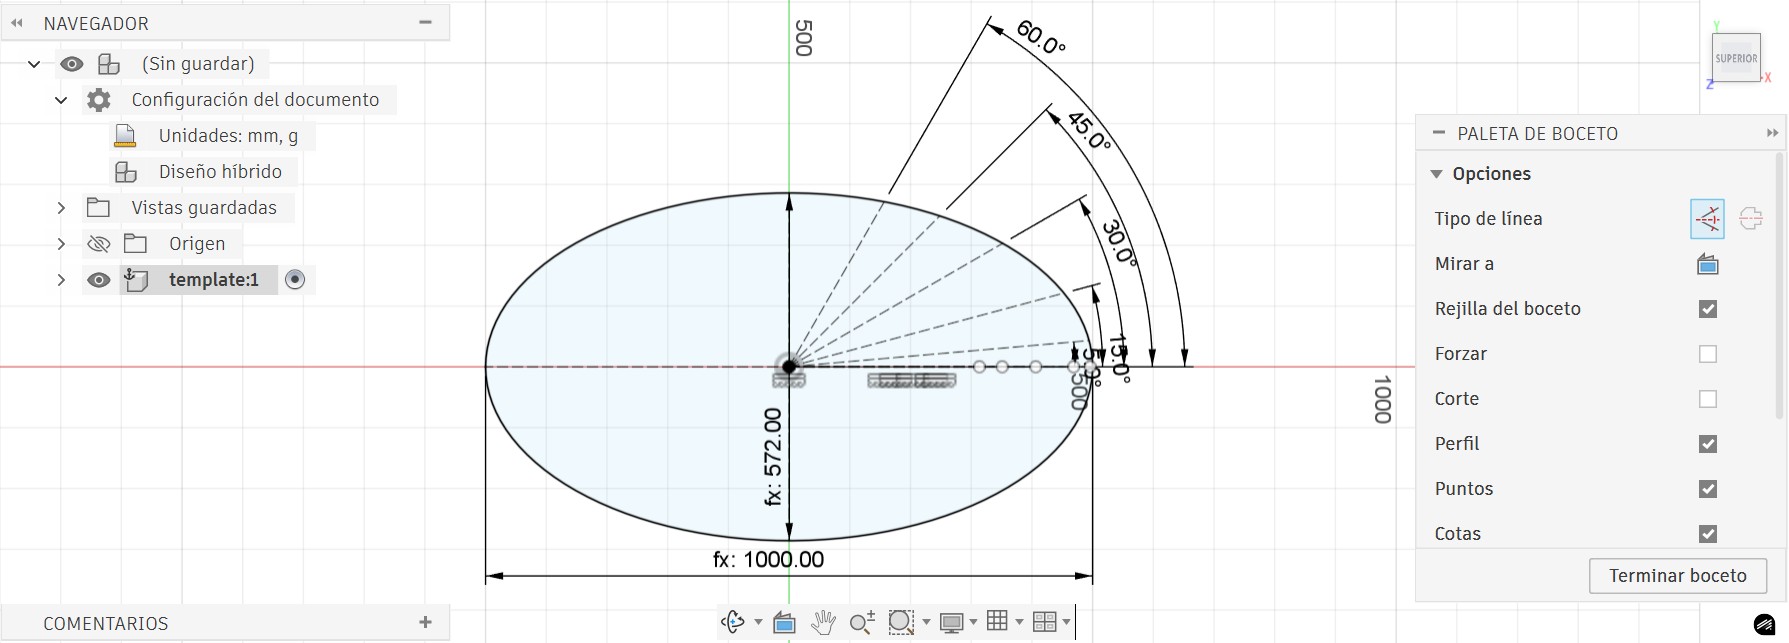The height and width of the screenshot is (643, 1789).
Task: Select the construction line type icon
Action: [x=1708, y=219]
